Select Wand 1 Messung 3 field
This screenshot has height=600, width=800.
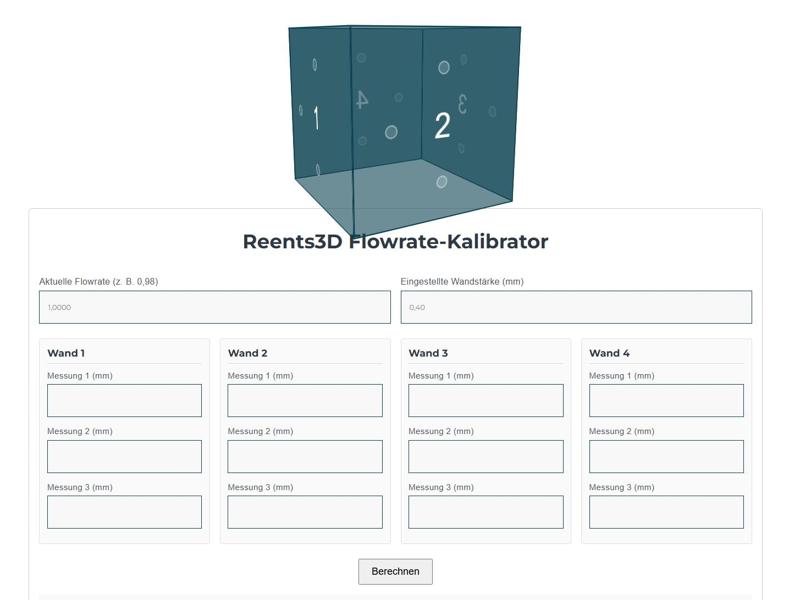pyautogui.click(x=124, y=512)
